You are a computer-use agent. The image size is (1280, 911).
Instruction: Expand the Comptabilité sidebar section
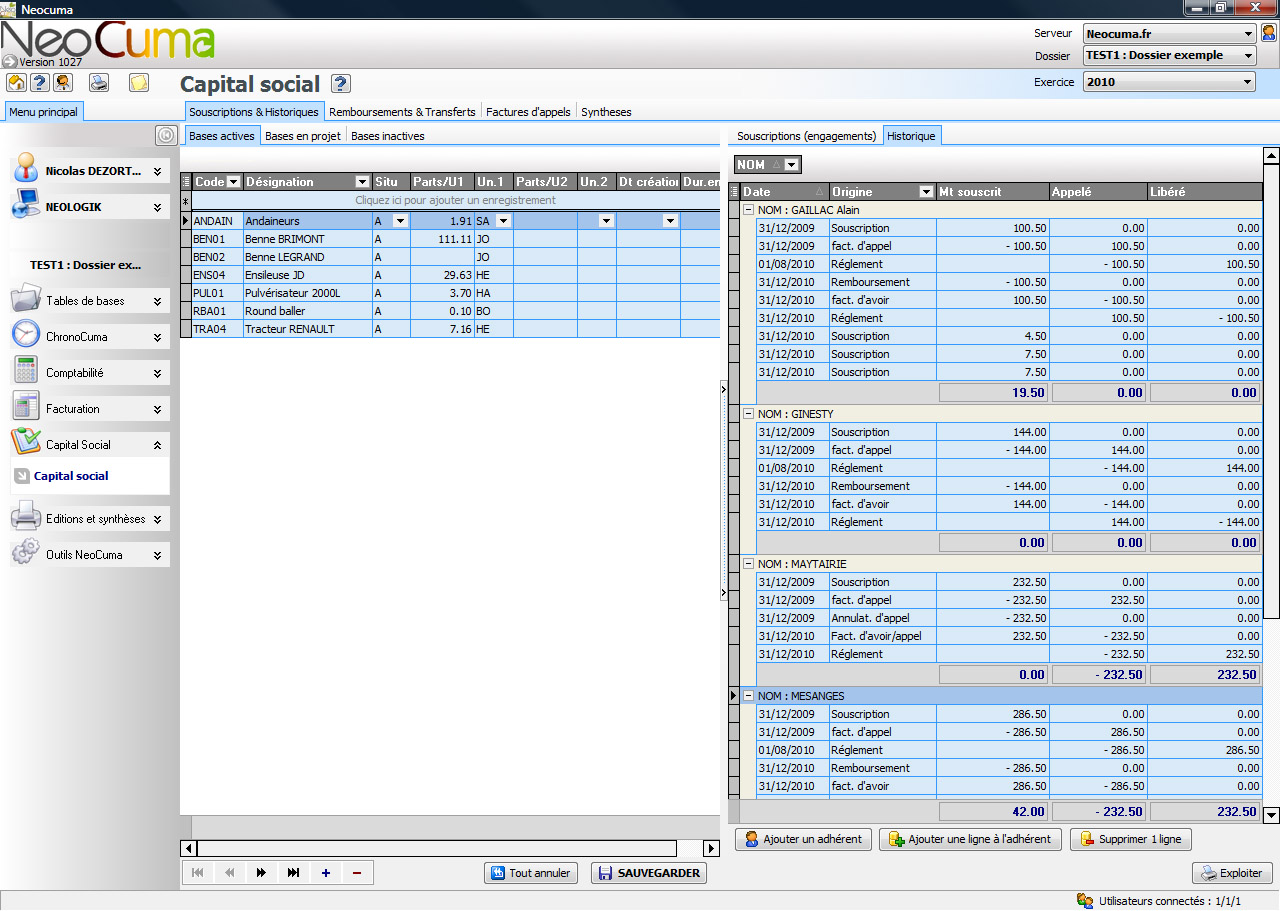click(x=157, y=373)
